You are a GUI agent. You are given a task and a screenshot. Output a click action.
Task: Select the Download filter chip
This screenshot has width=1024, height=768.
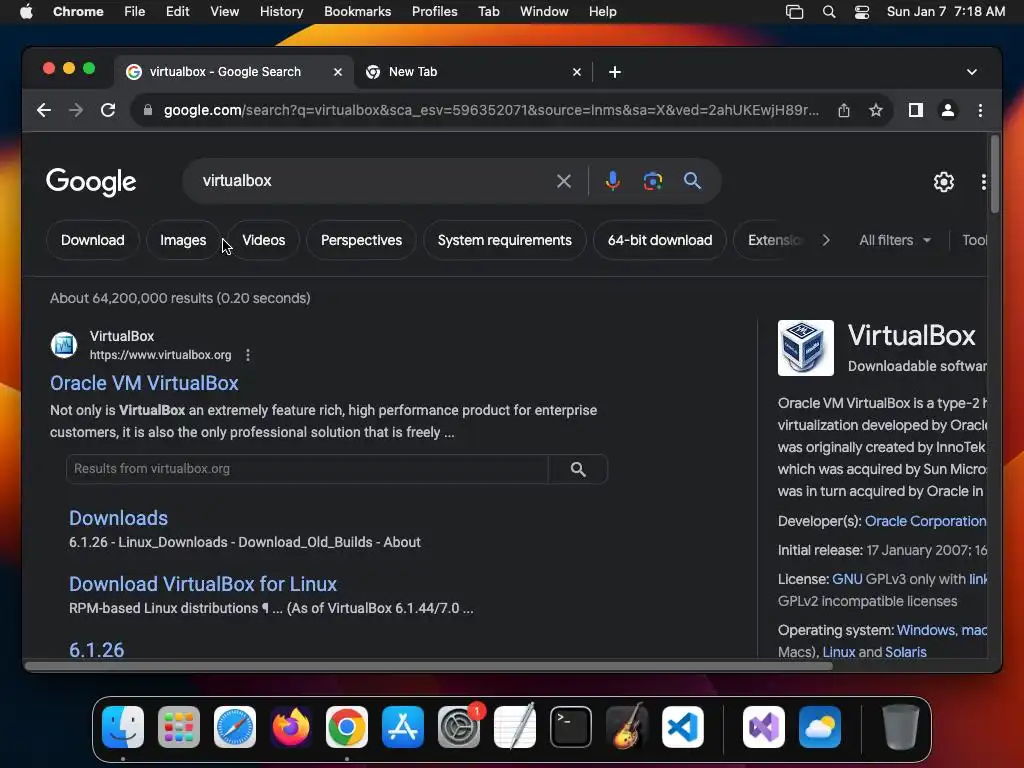93,240
